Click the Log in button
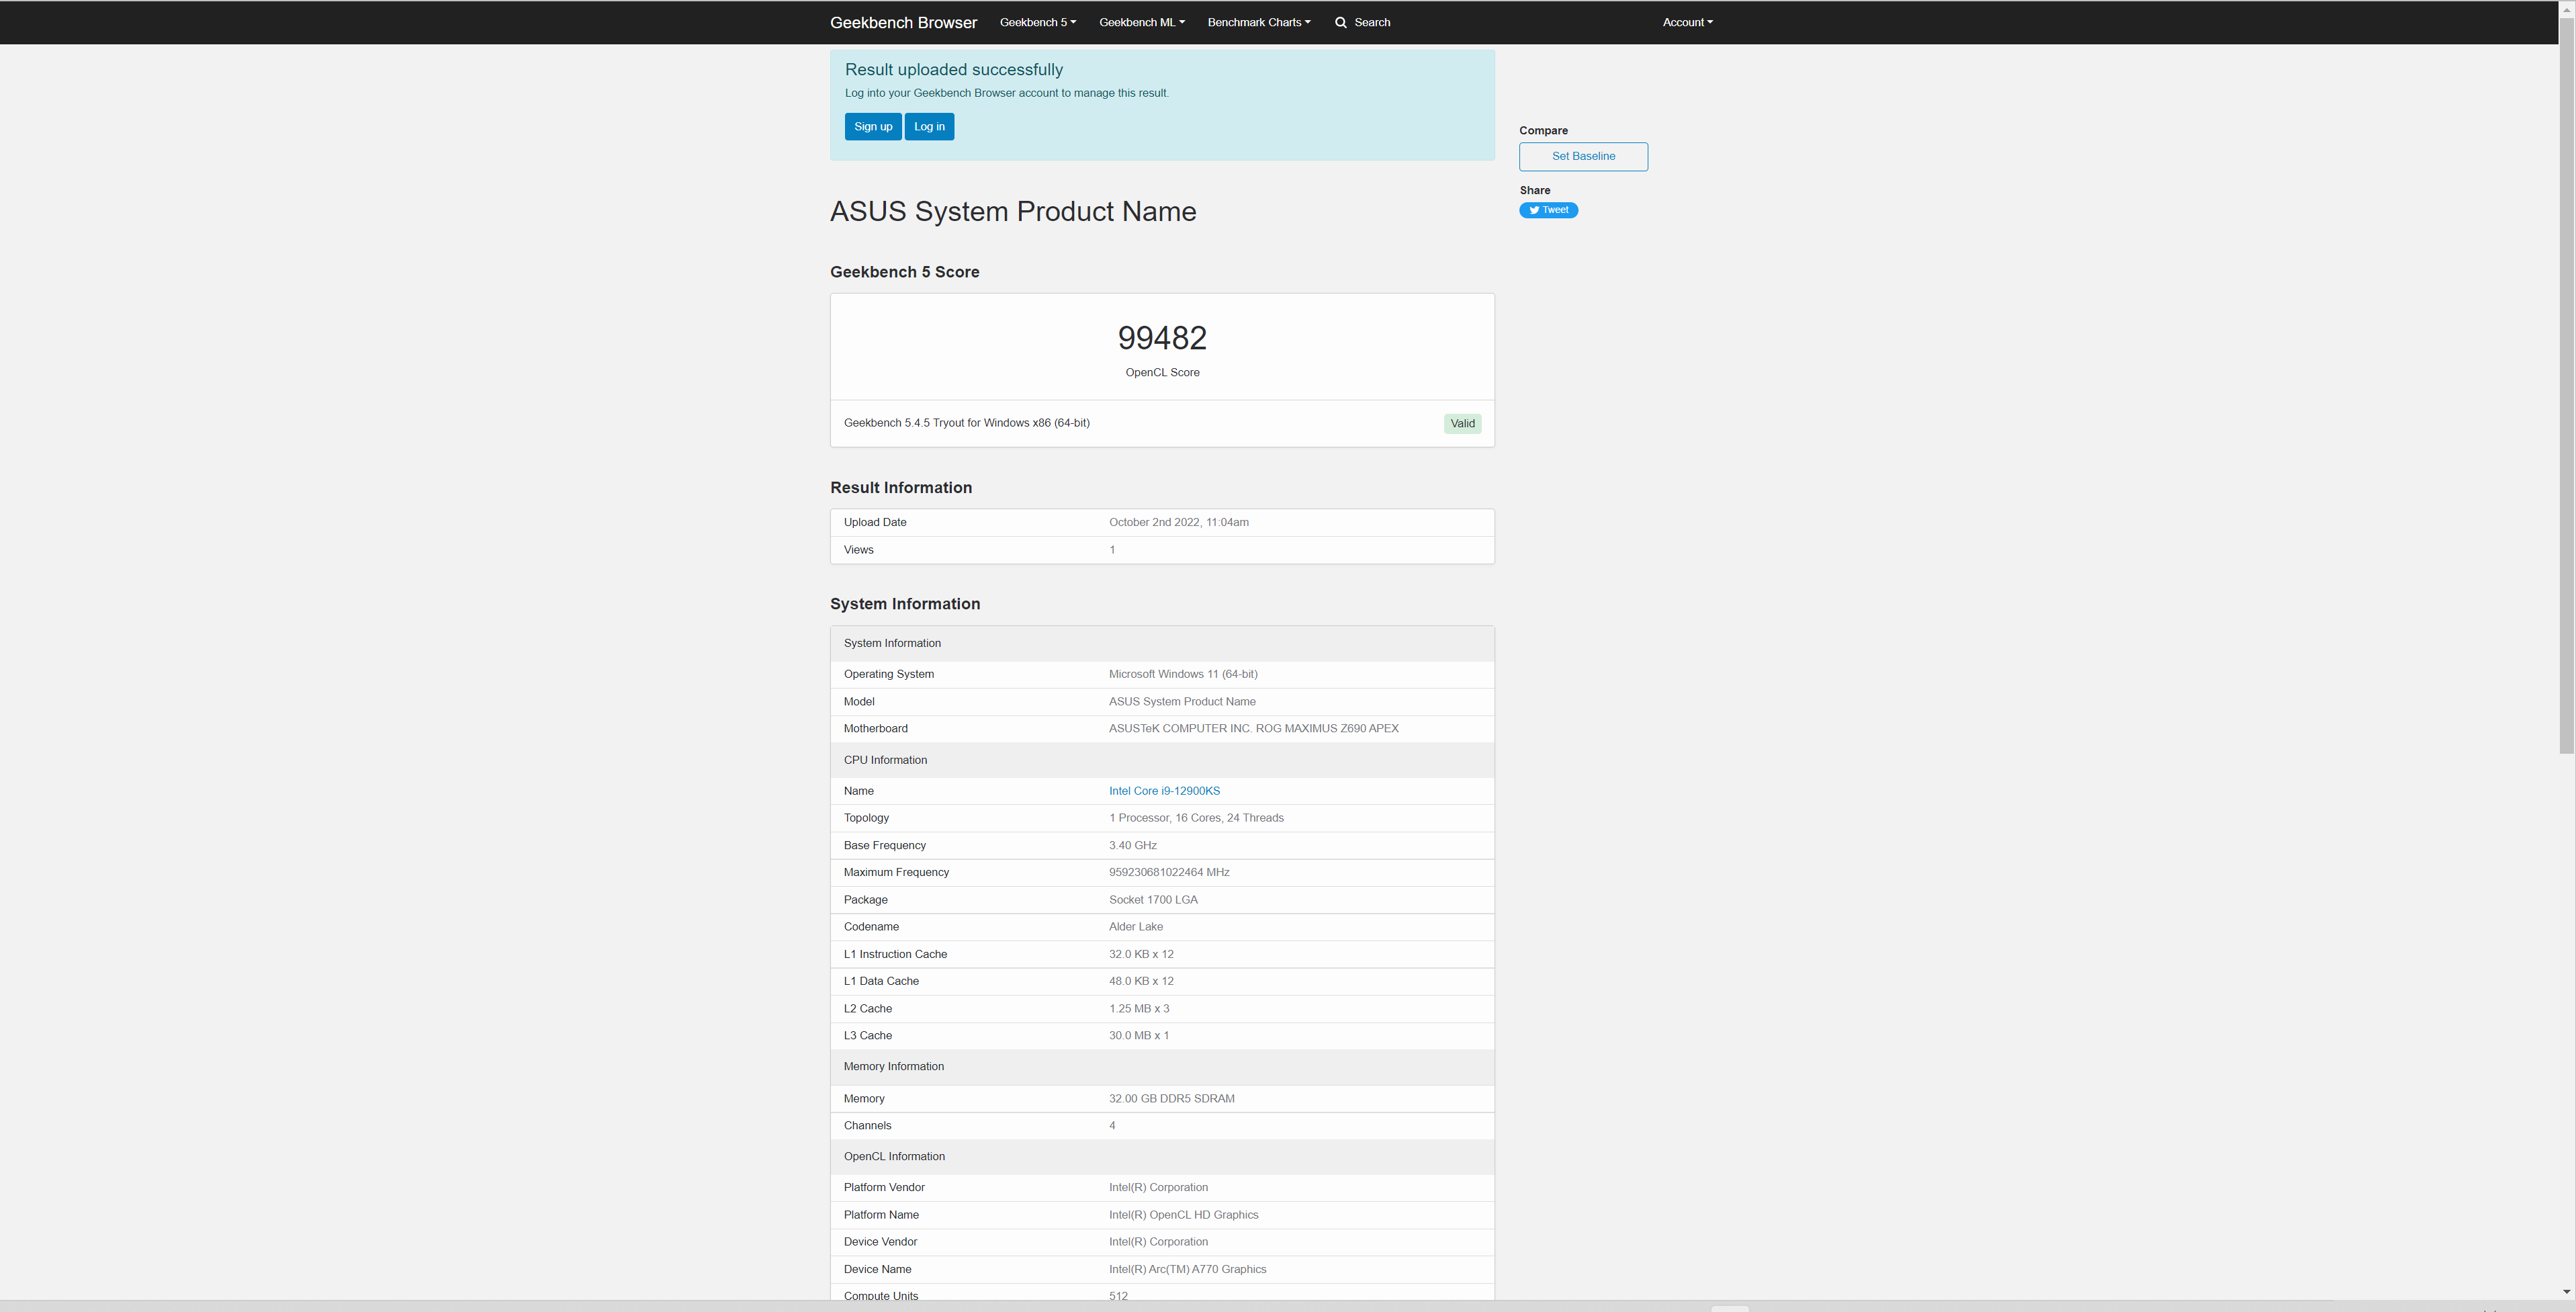The width and height of the screenshot is (2576, 1312). tap(929, 127)
